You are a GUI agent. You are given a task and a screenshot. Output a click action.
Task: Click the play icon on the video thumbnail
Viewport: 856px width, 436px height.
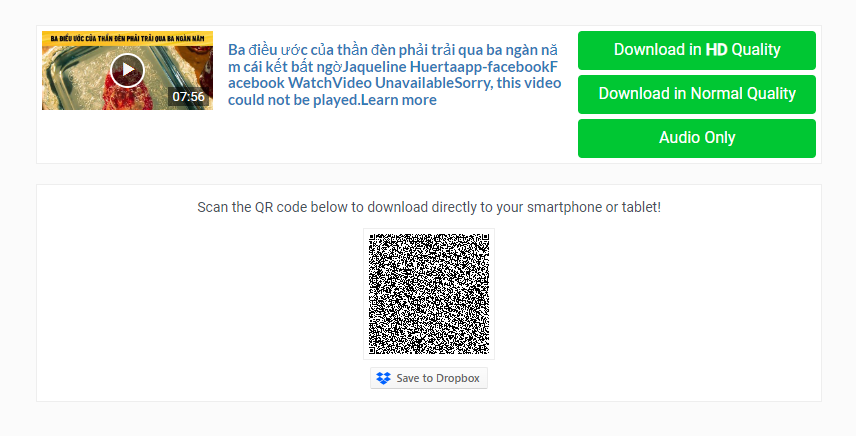click(127, 70)
